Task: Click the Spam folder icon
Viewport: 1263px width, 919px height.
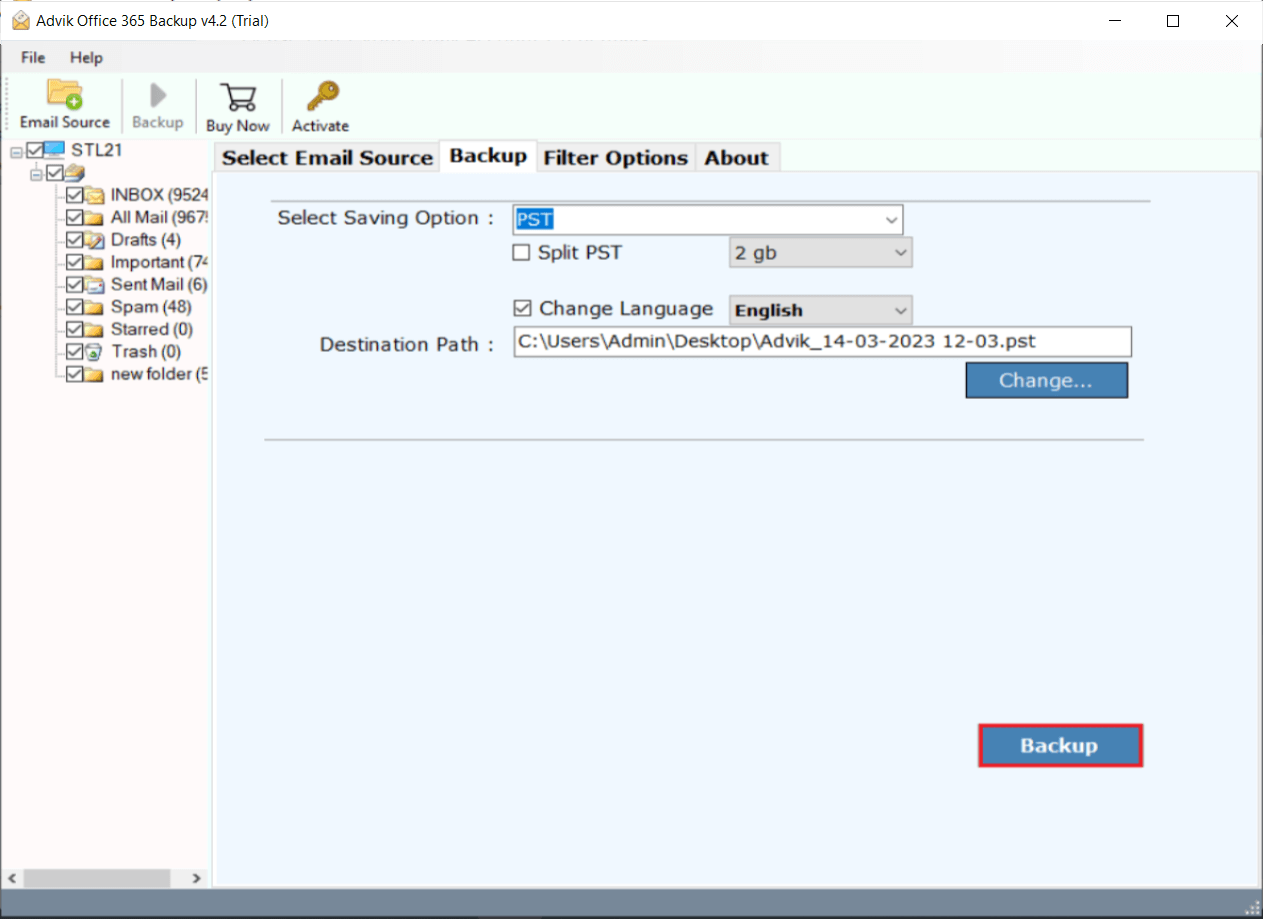Action: (x=94, y=307)
